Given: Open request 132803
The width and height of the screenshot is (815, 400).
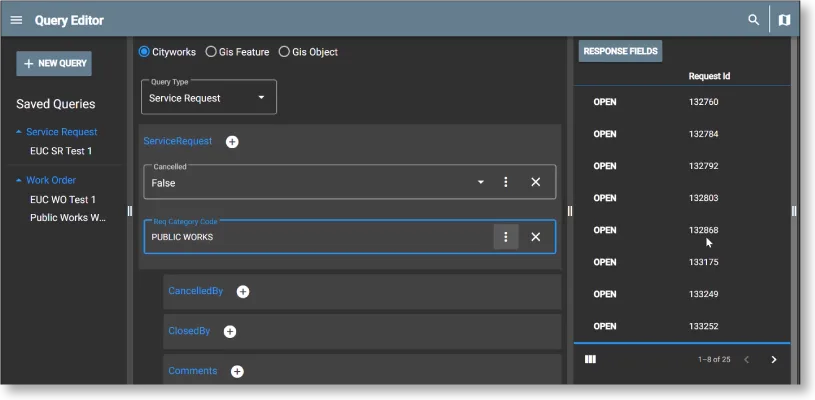Looking at the screenshot, I should pyautogui.click(x=605, y=198).
